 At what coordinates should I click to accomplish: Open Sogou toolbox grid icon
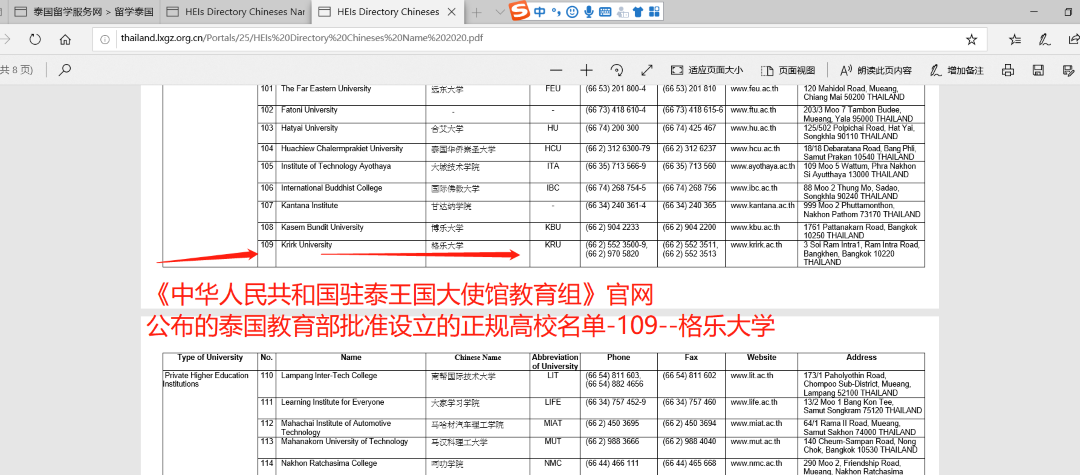tap(654, 11)
